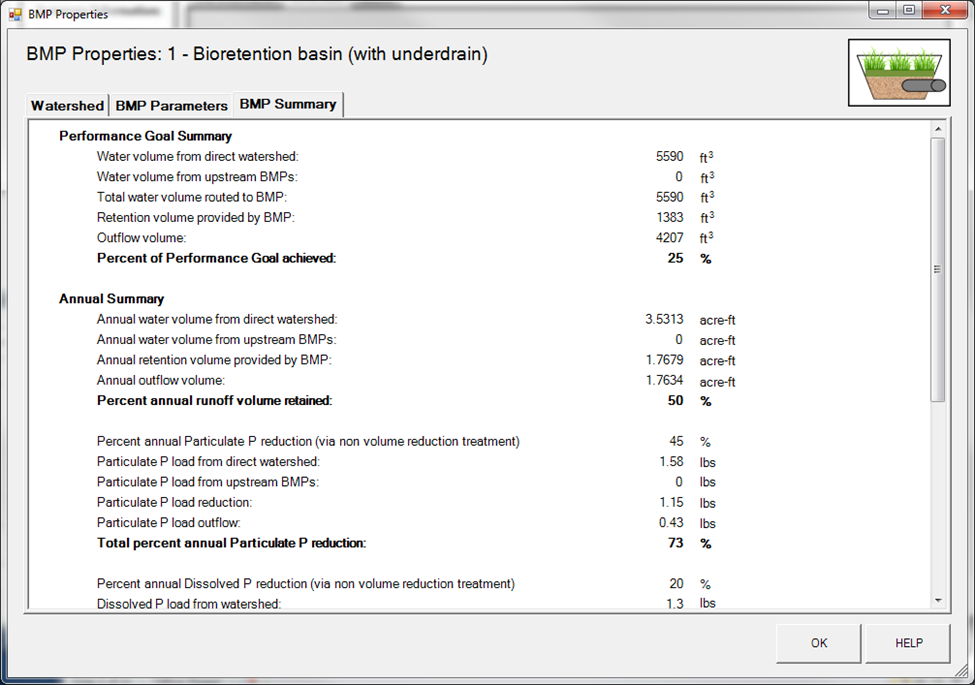This screenshot has height=685, width=975.
Task: Click the vertical scrollbar thumb
Action: click(938, 269)
